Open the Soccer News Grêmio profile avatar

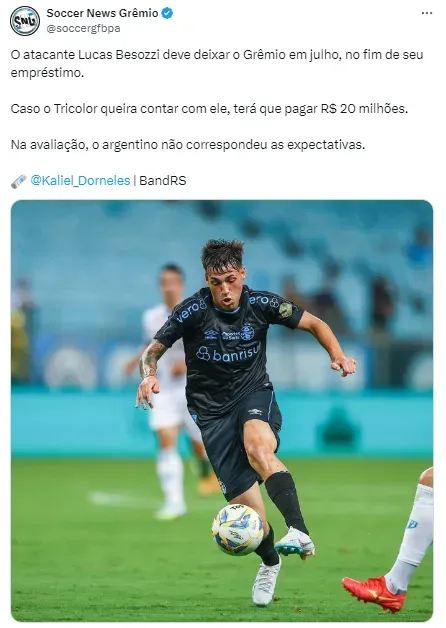click(25, 21)
